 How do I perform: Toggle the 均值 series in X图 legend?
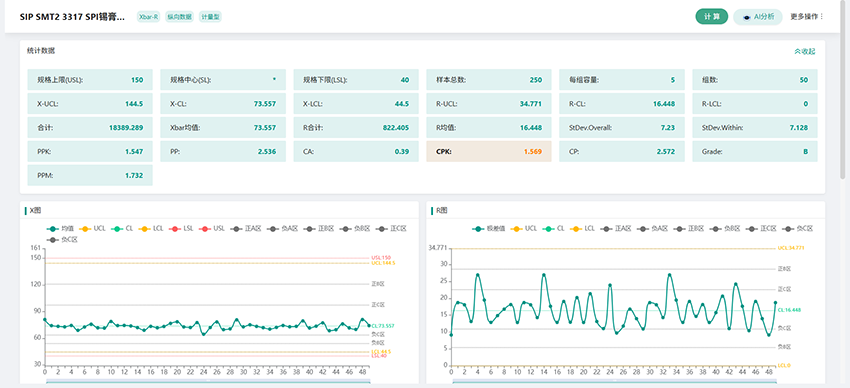(61, 229)
